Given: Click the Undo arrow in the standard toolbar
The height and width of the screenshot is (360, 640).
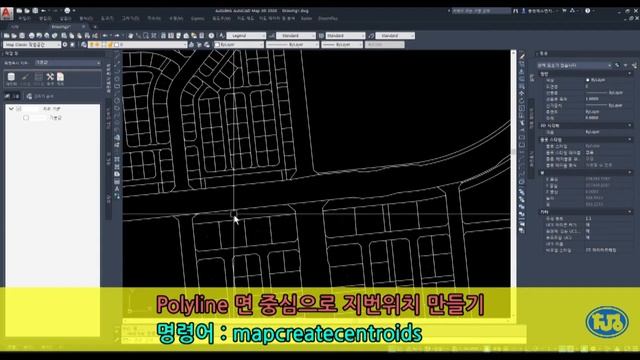Looking at the screenshot, I should point(105,36).
